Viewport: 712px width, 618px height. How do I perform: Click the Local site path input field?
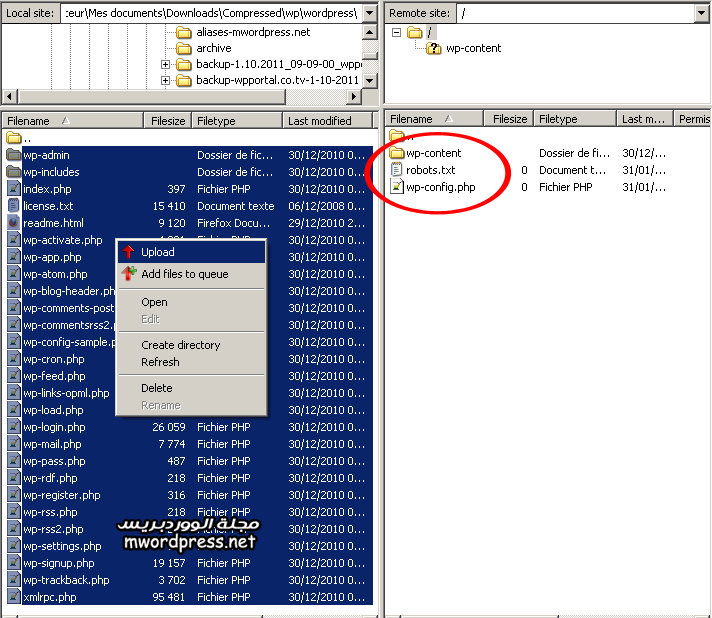point(212,13)
